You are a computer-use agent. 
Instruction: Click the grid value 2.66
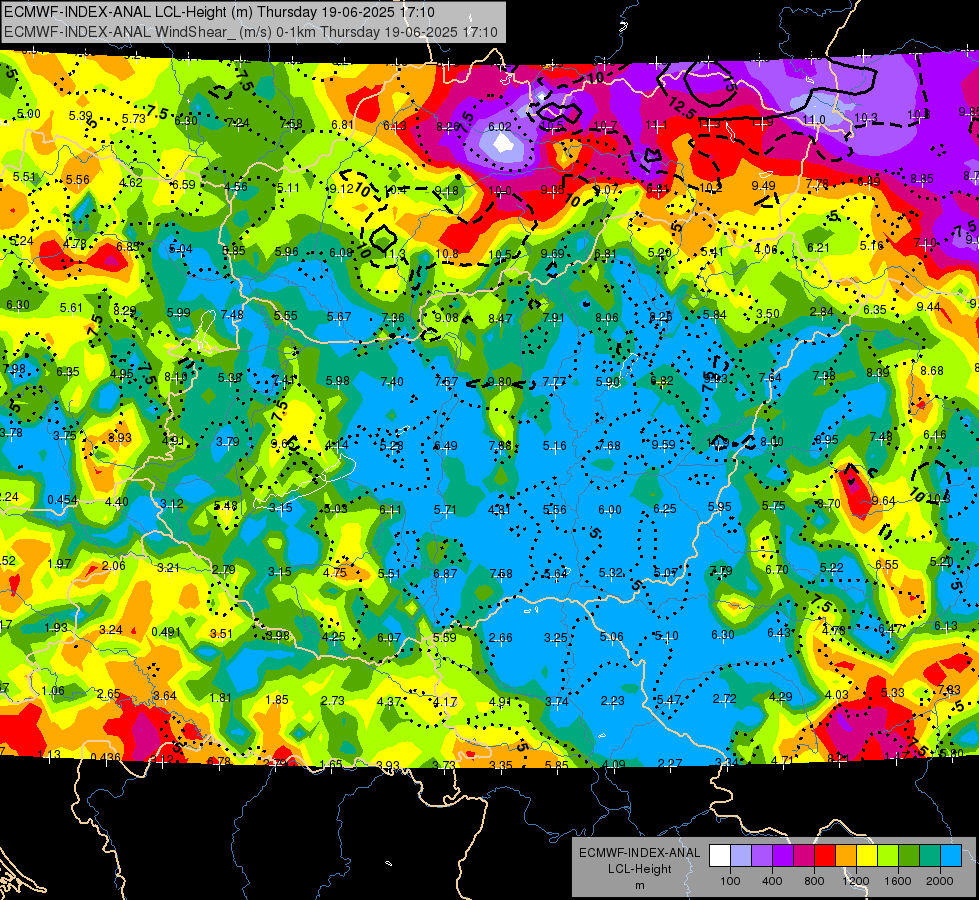(x=501, y=638)
